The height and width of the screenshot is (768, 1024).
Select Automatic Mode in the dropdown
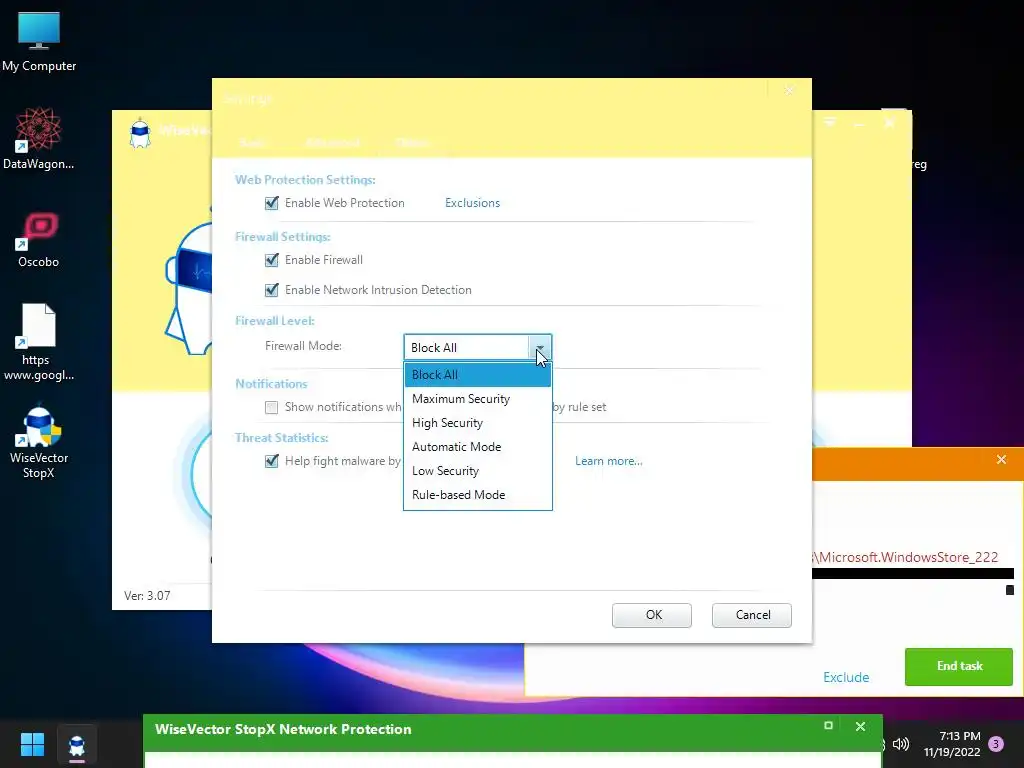point(477,447)
